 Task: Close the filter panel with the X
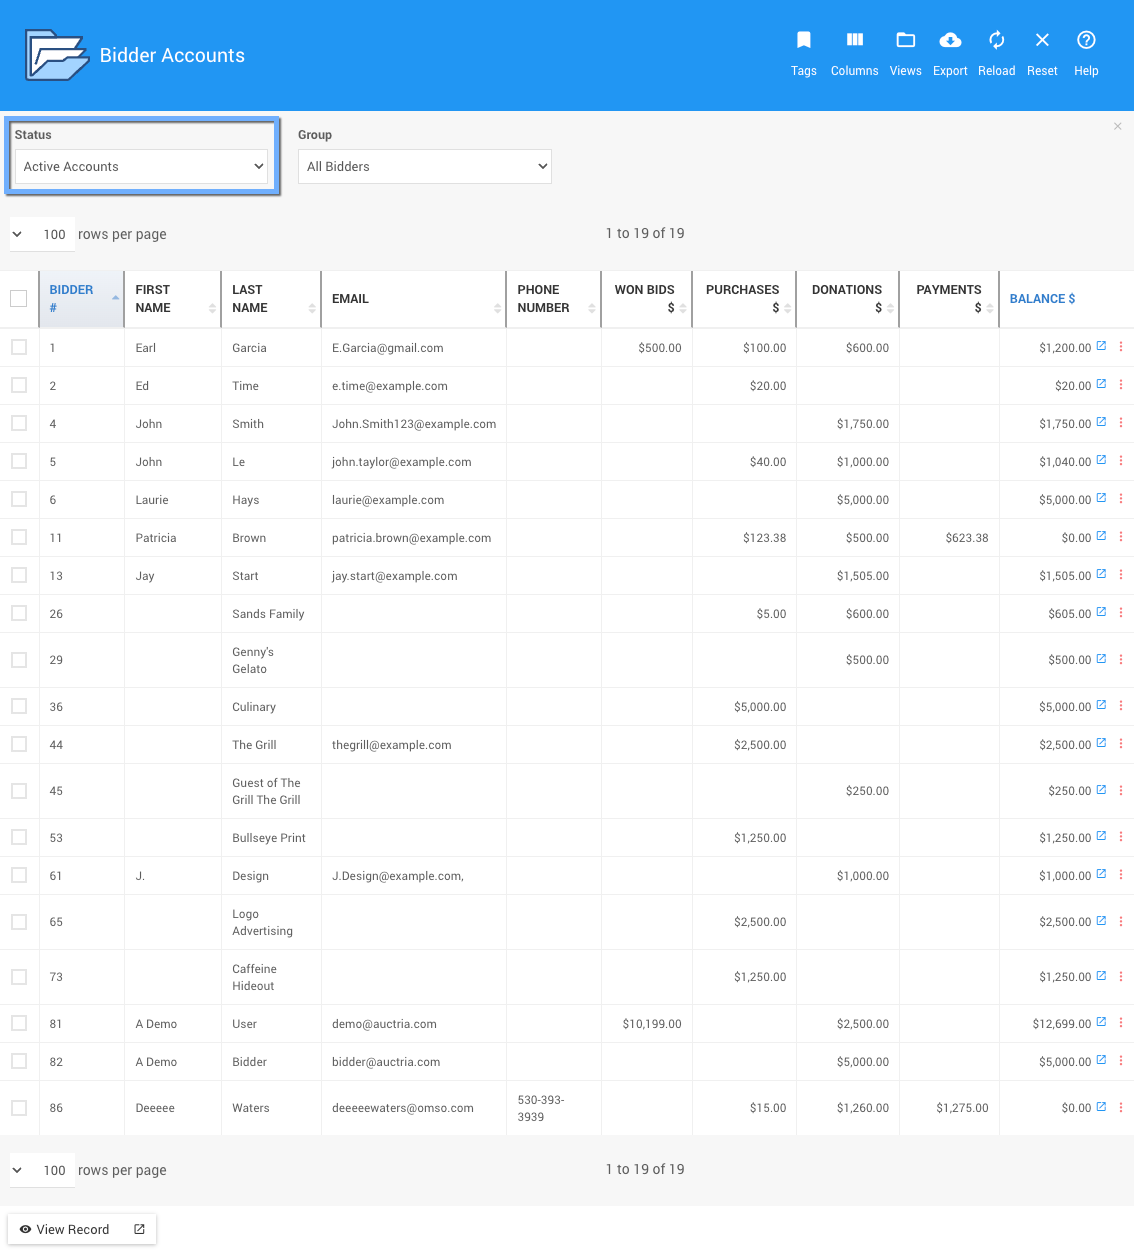coord(1117,127)
